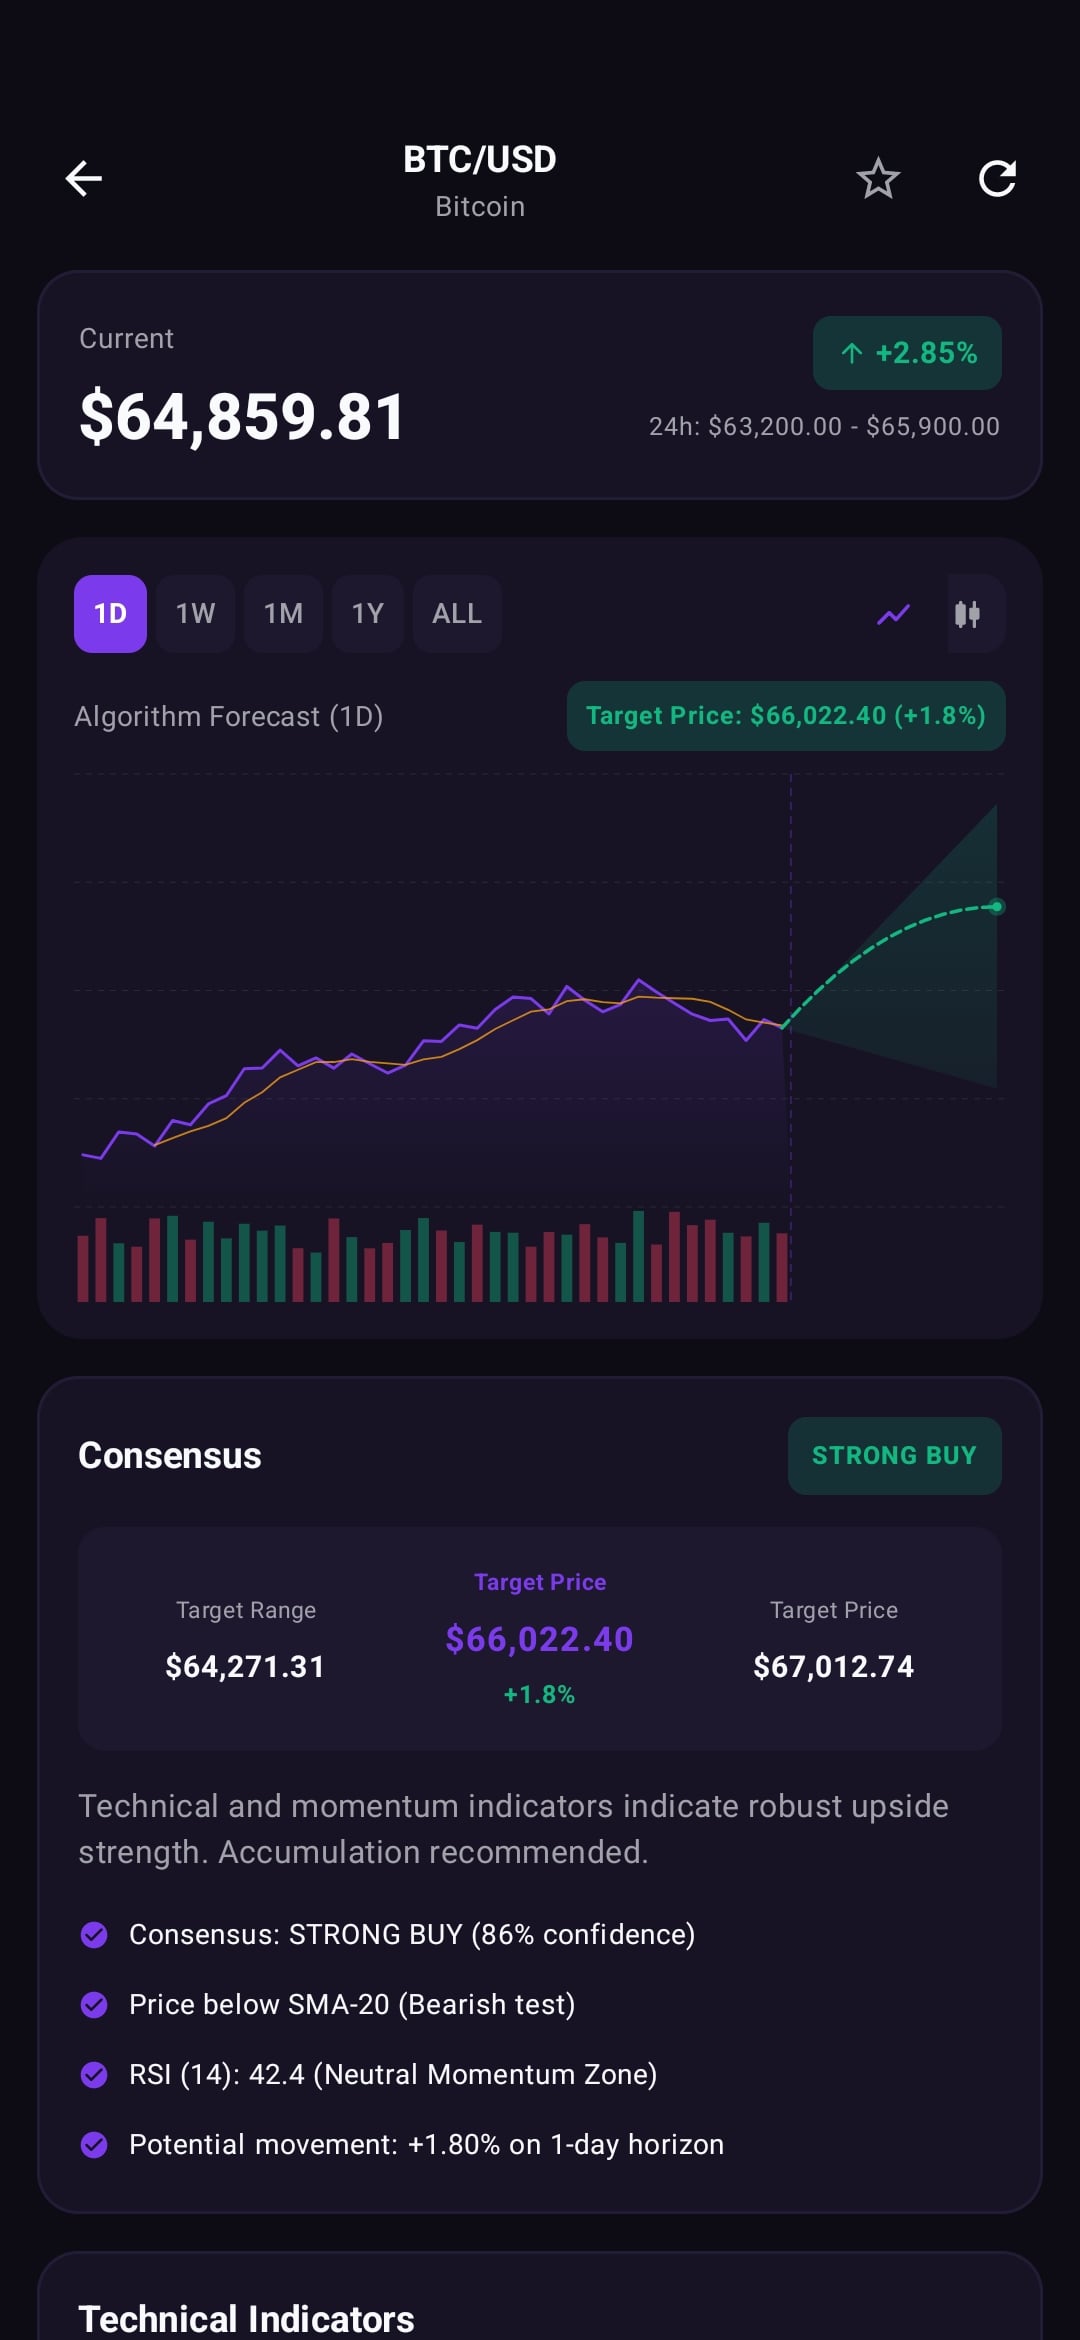Click checkmark icon beside Price below SMA-20

pyautogui.click(x=94, y=2004)
